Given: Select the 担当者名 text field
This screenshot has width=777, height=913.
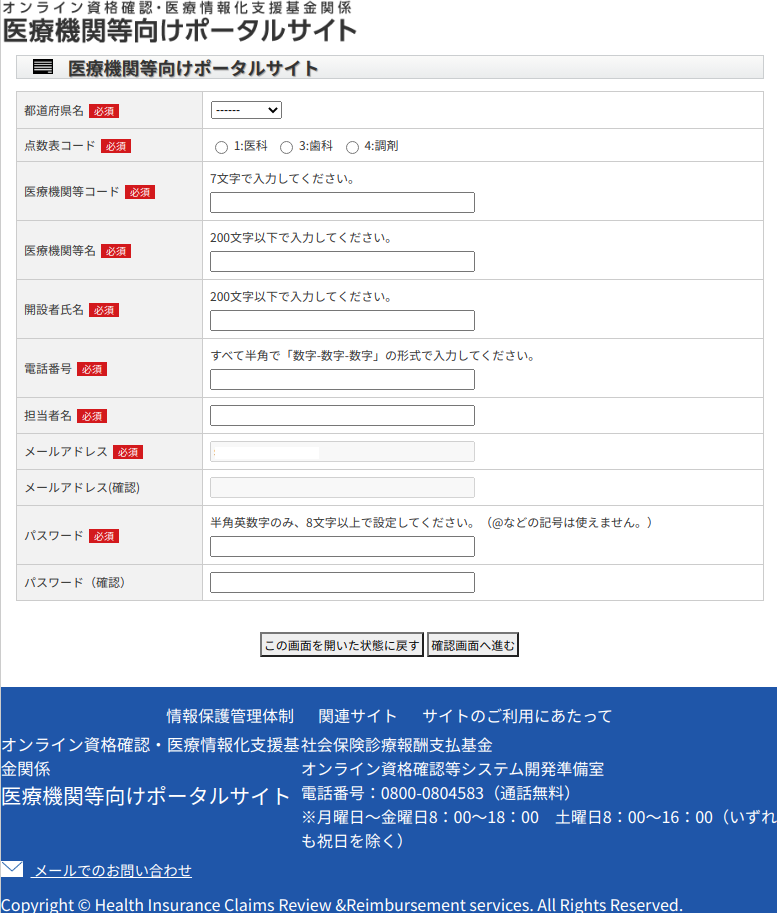Looking at the screenshot, I should click(x=342, y=416).
